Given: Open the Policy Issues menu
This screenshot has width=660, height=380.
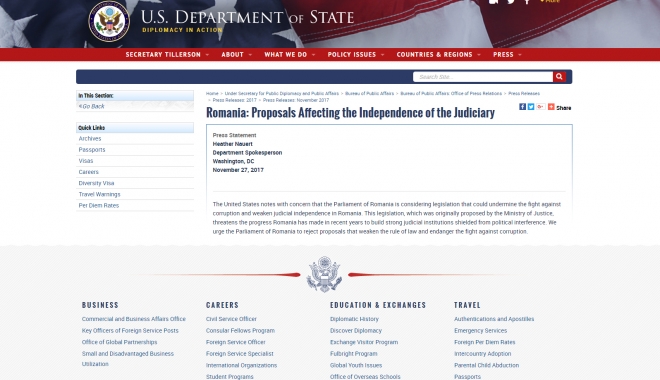Looking at the screenshot, I should 351,55.
